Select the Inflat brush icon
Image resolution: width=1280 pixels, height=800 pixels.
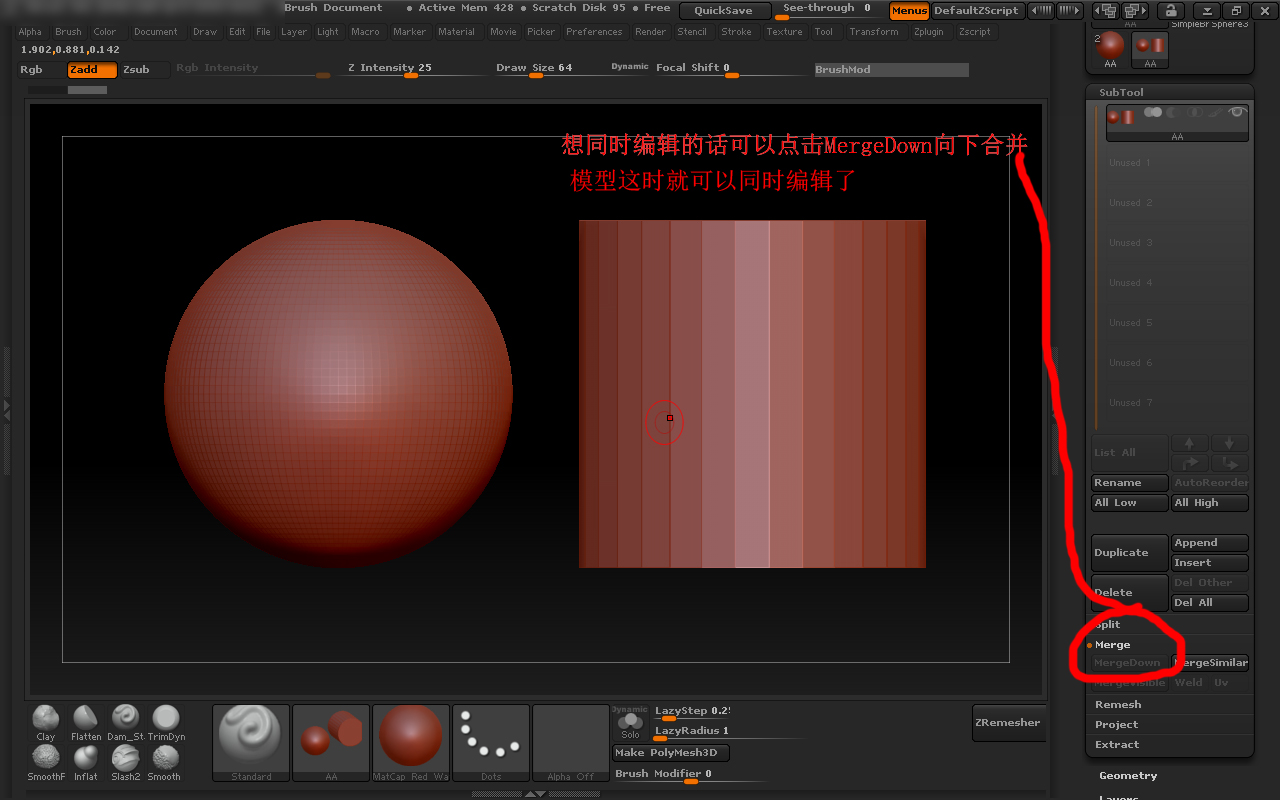tap(86, 762)
